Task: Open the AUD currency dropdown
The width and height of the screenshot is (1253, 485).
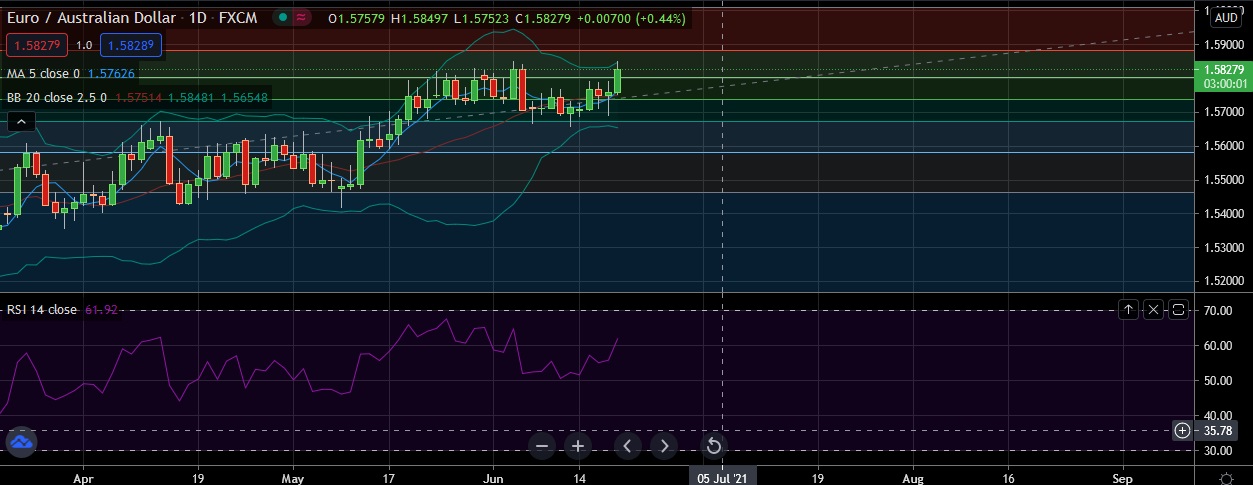Action: [x=1226, y=17]
